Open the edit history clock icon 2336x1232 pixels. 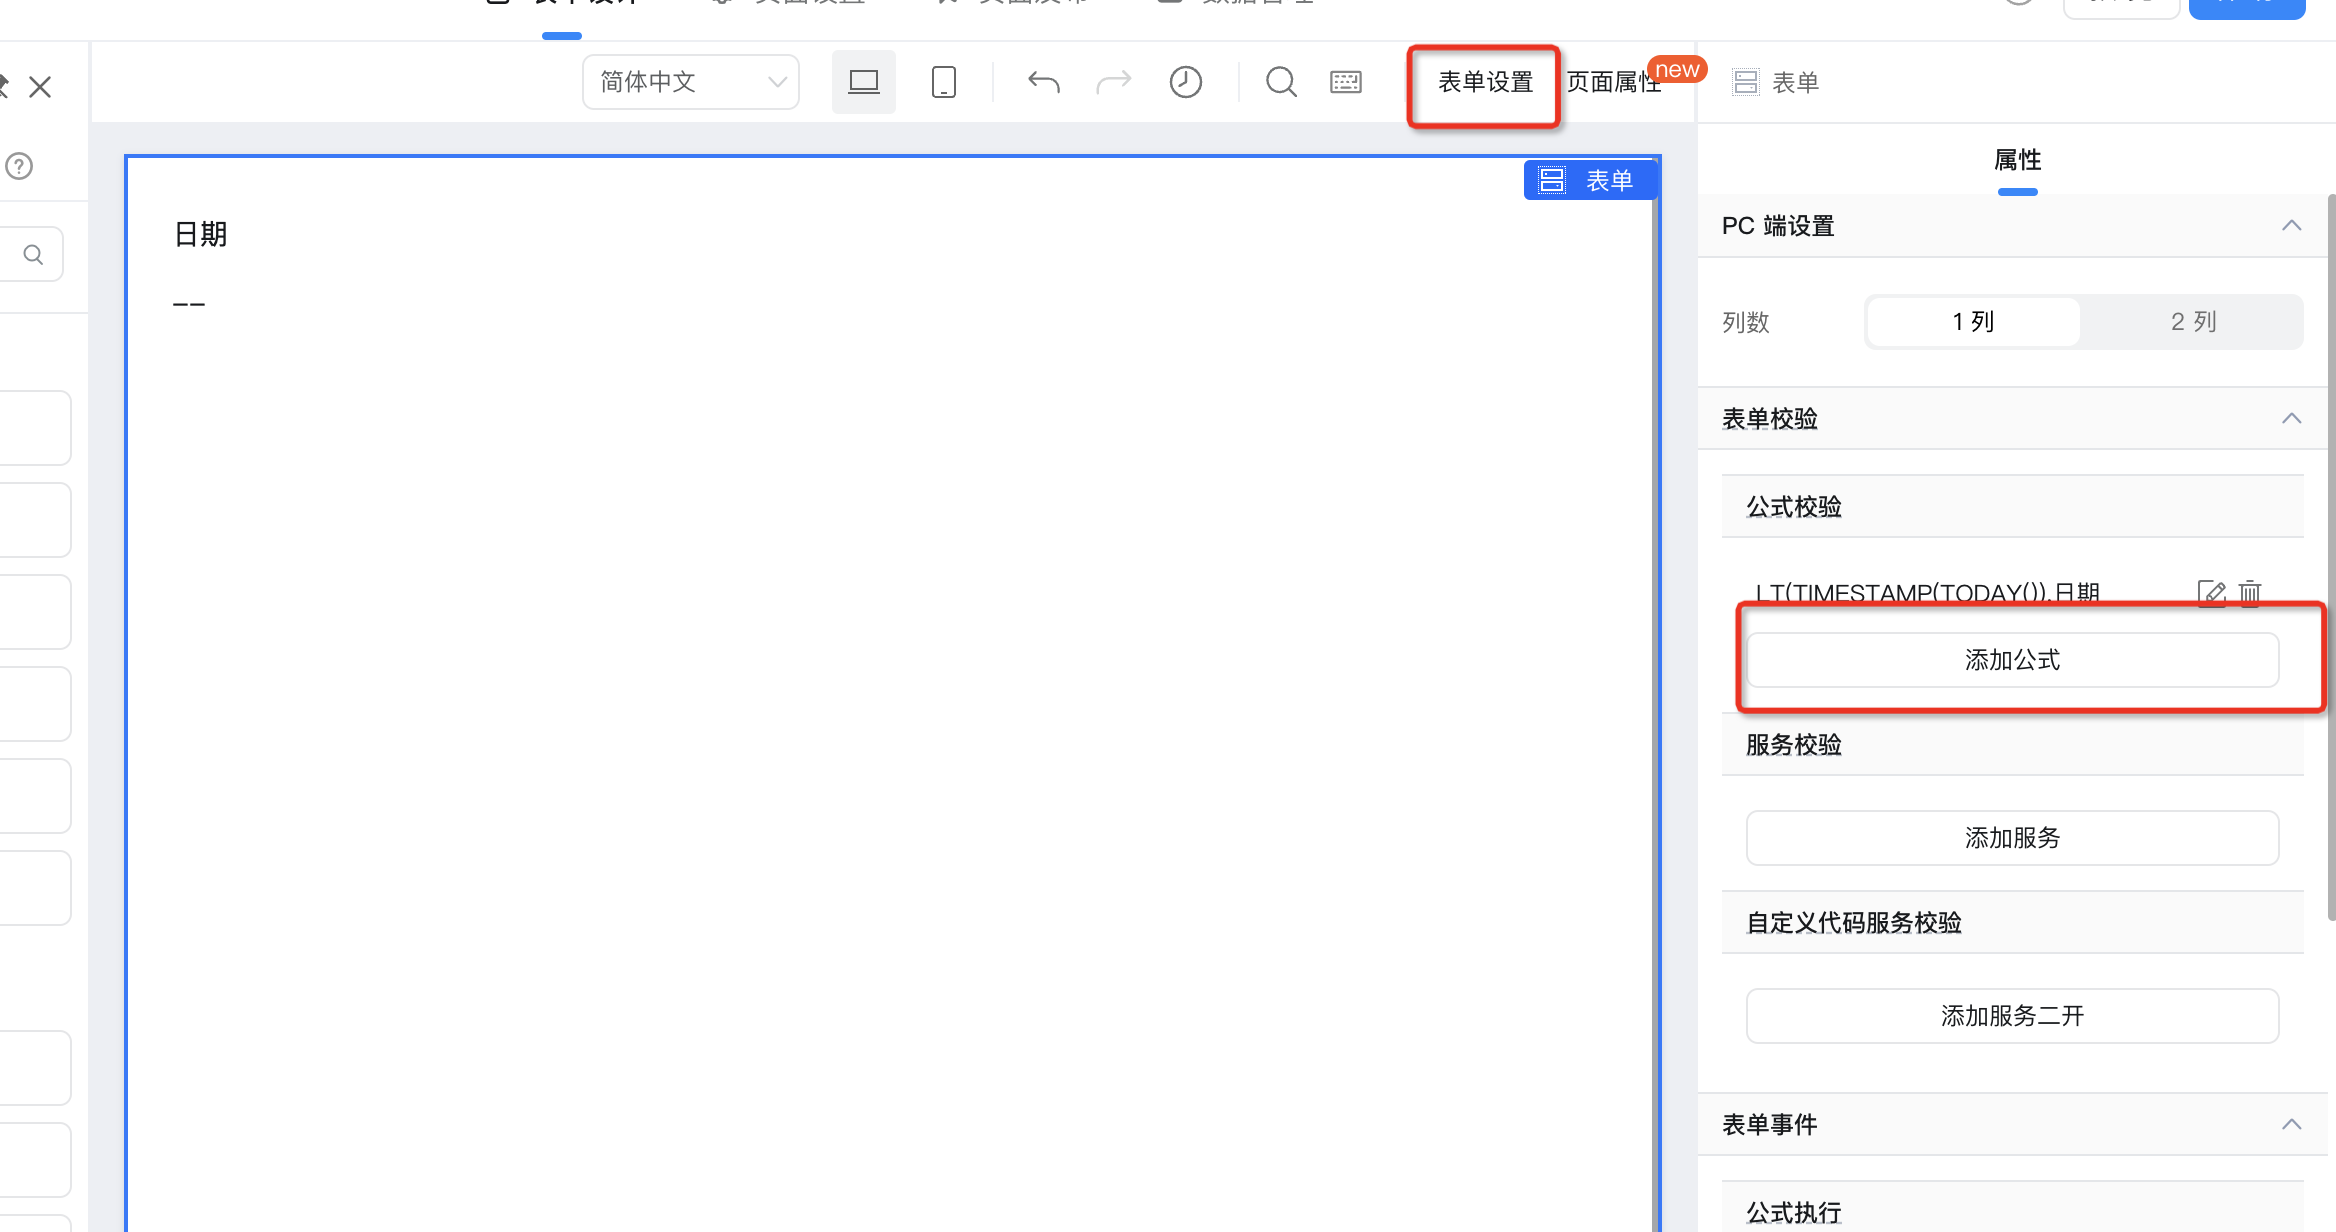tap(1186, 82)
